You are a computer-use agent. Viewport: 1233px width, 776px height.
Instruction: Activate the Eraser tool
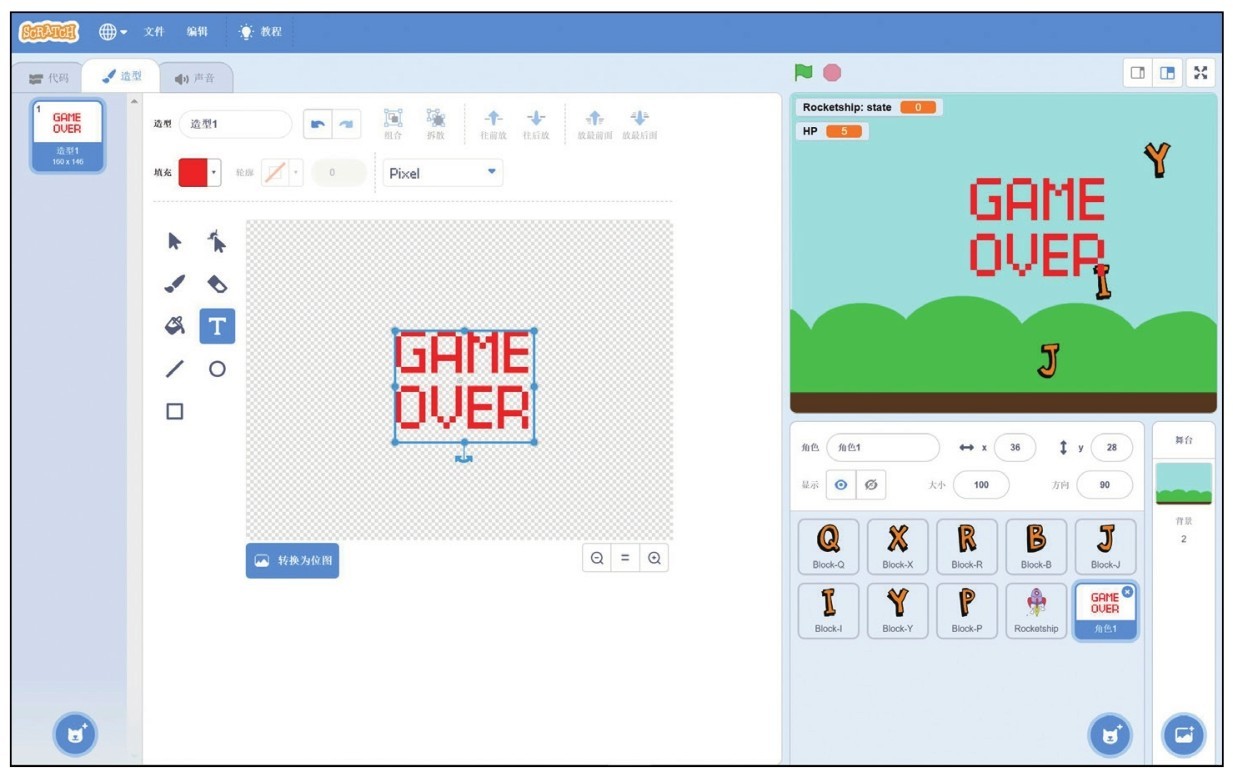[217, 284]
